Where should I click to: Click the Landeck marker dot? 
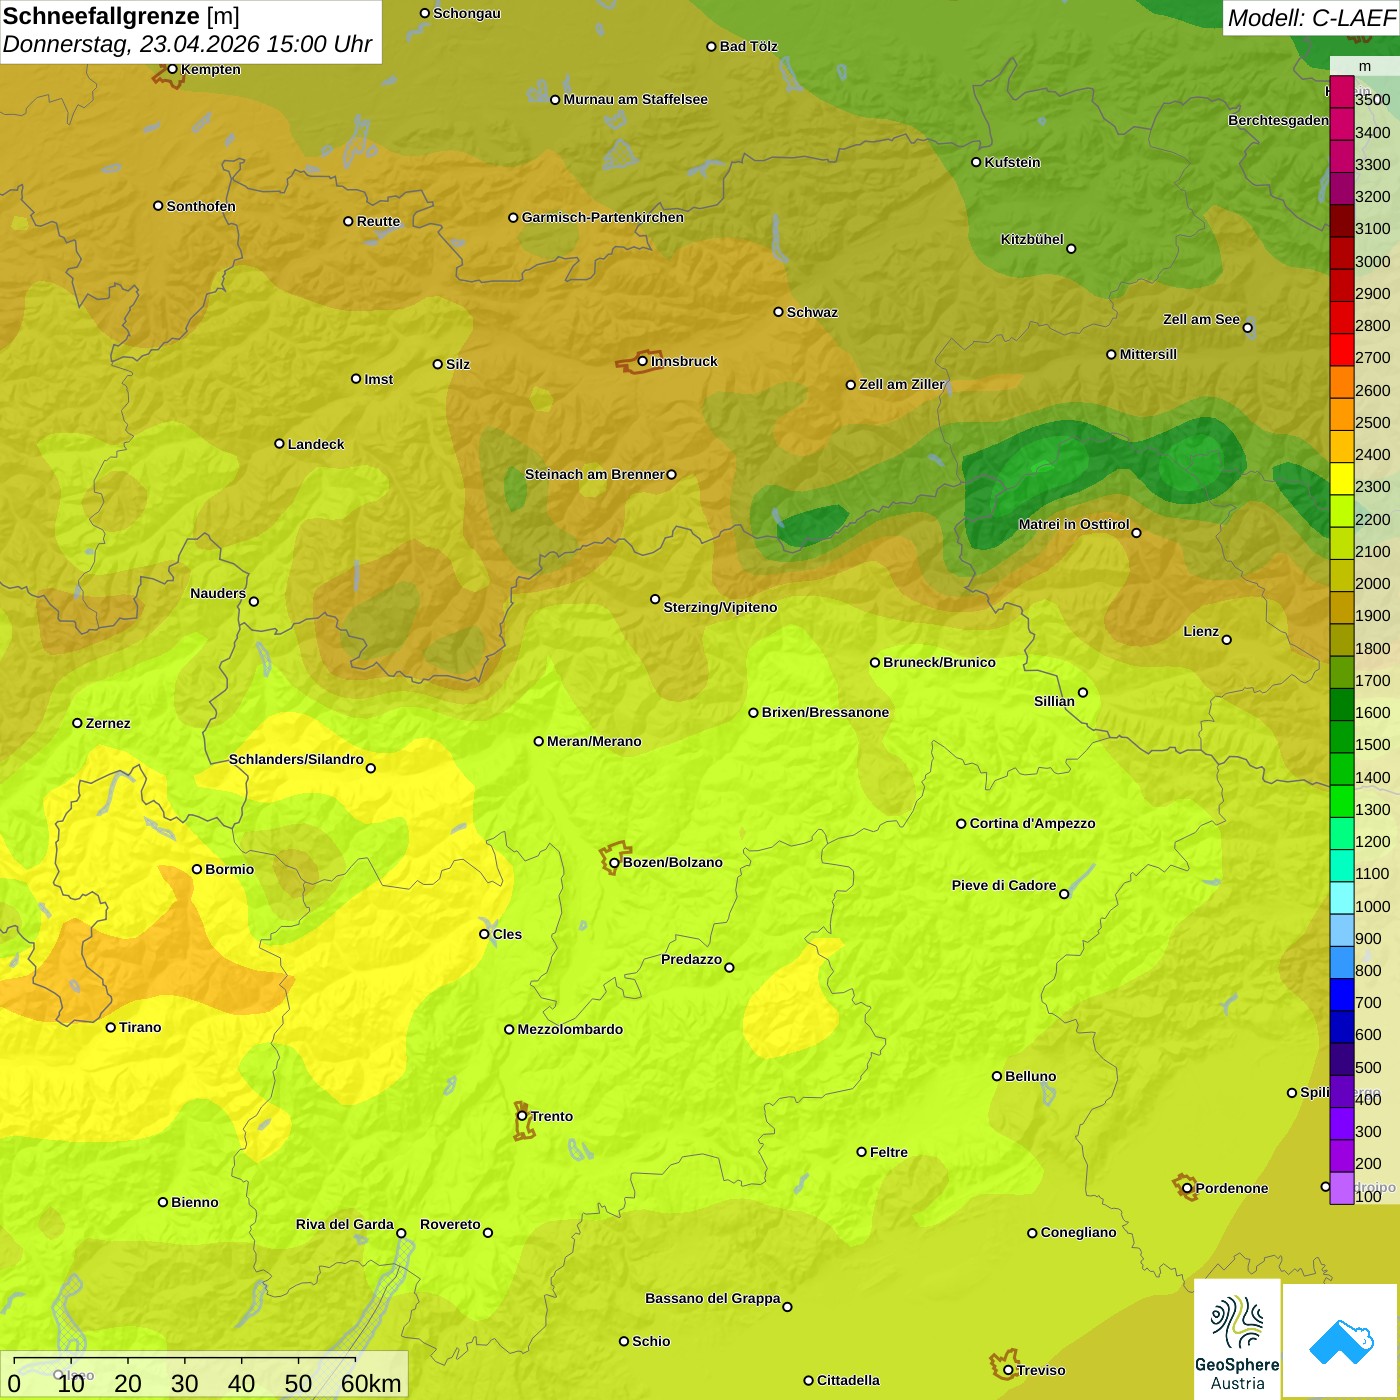coord(280,444)
